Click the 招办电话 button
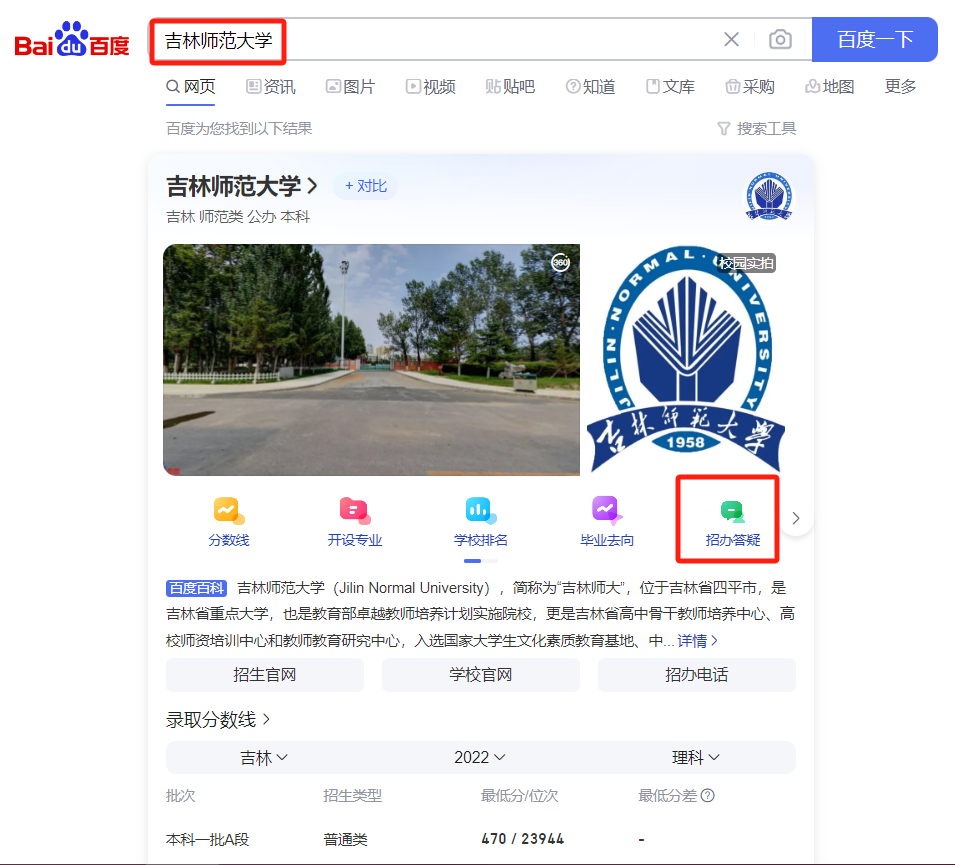The width and height of the screenshot is (955, 865). pyautogui.click(x=697, y=675)
